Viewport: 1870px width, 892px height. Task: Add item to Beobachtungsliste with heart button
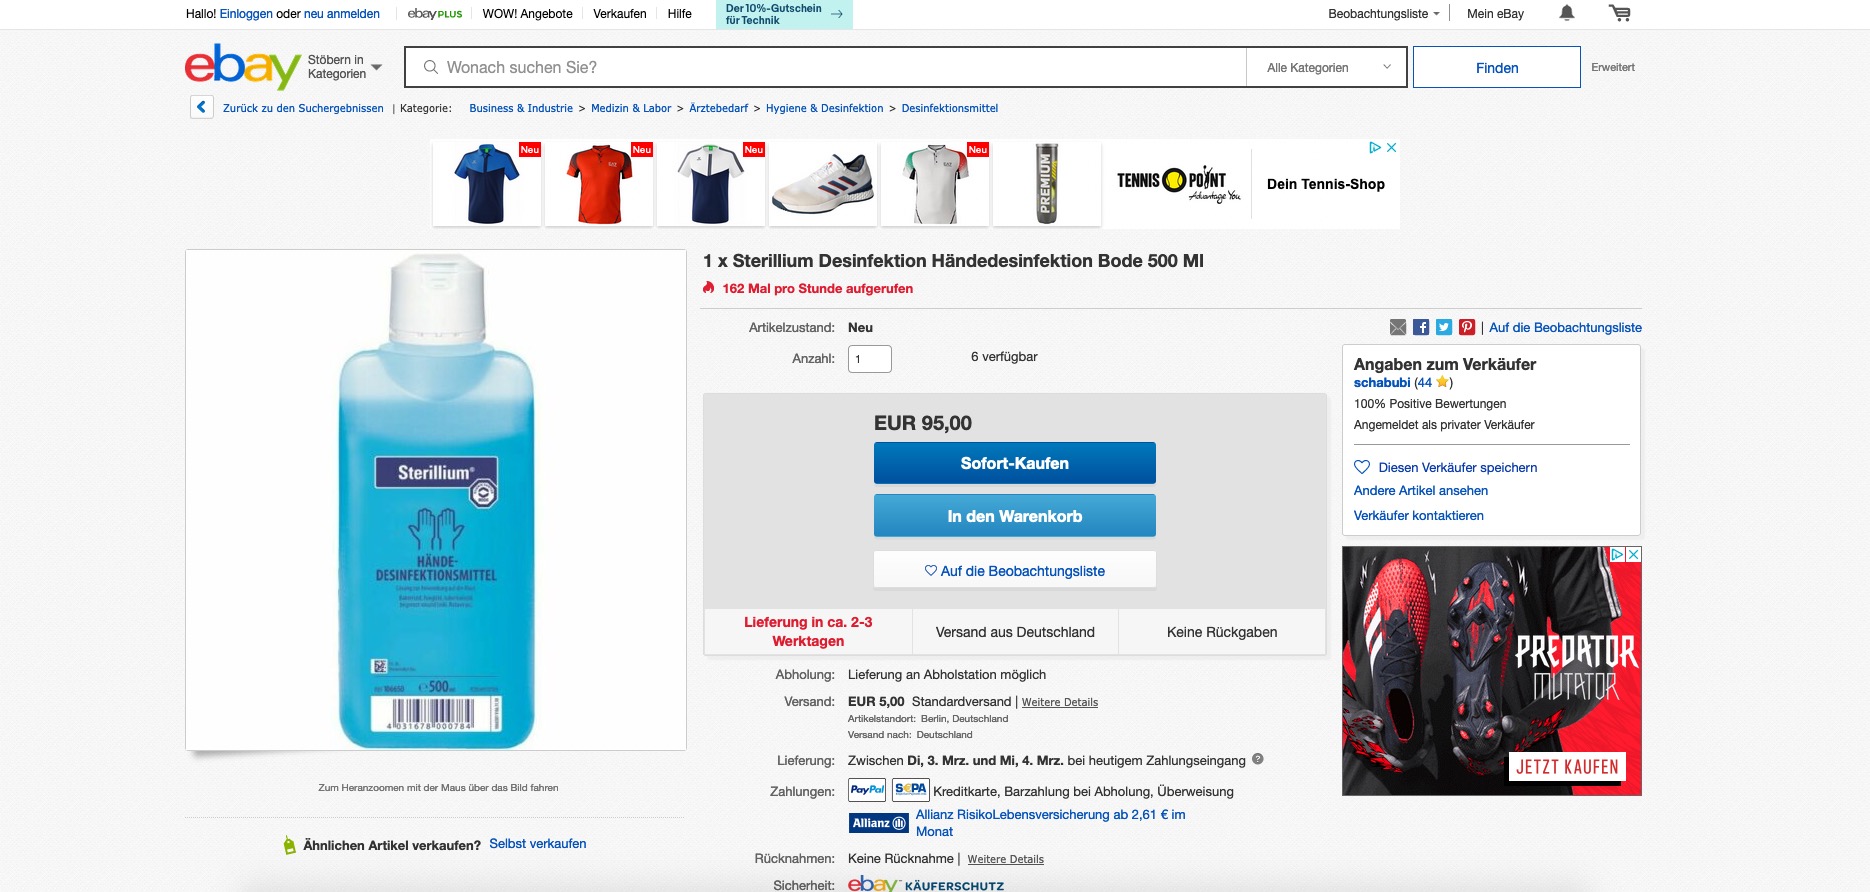point(1014,571)
